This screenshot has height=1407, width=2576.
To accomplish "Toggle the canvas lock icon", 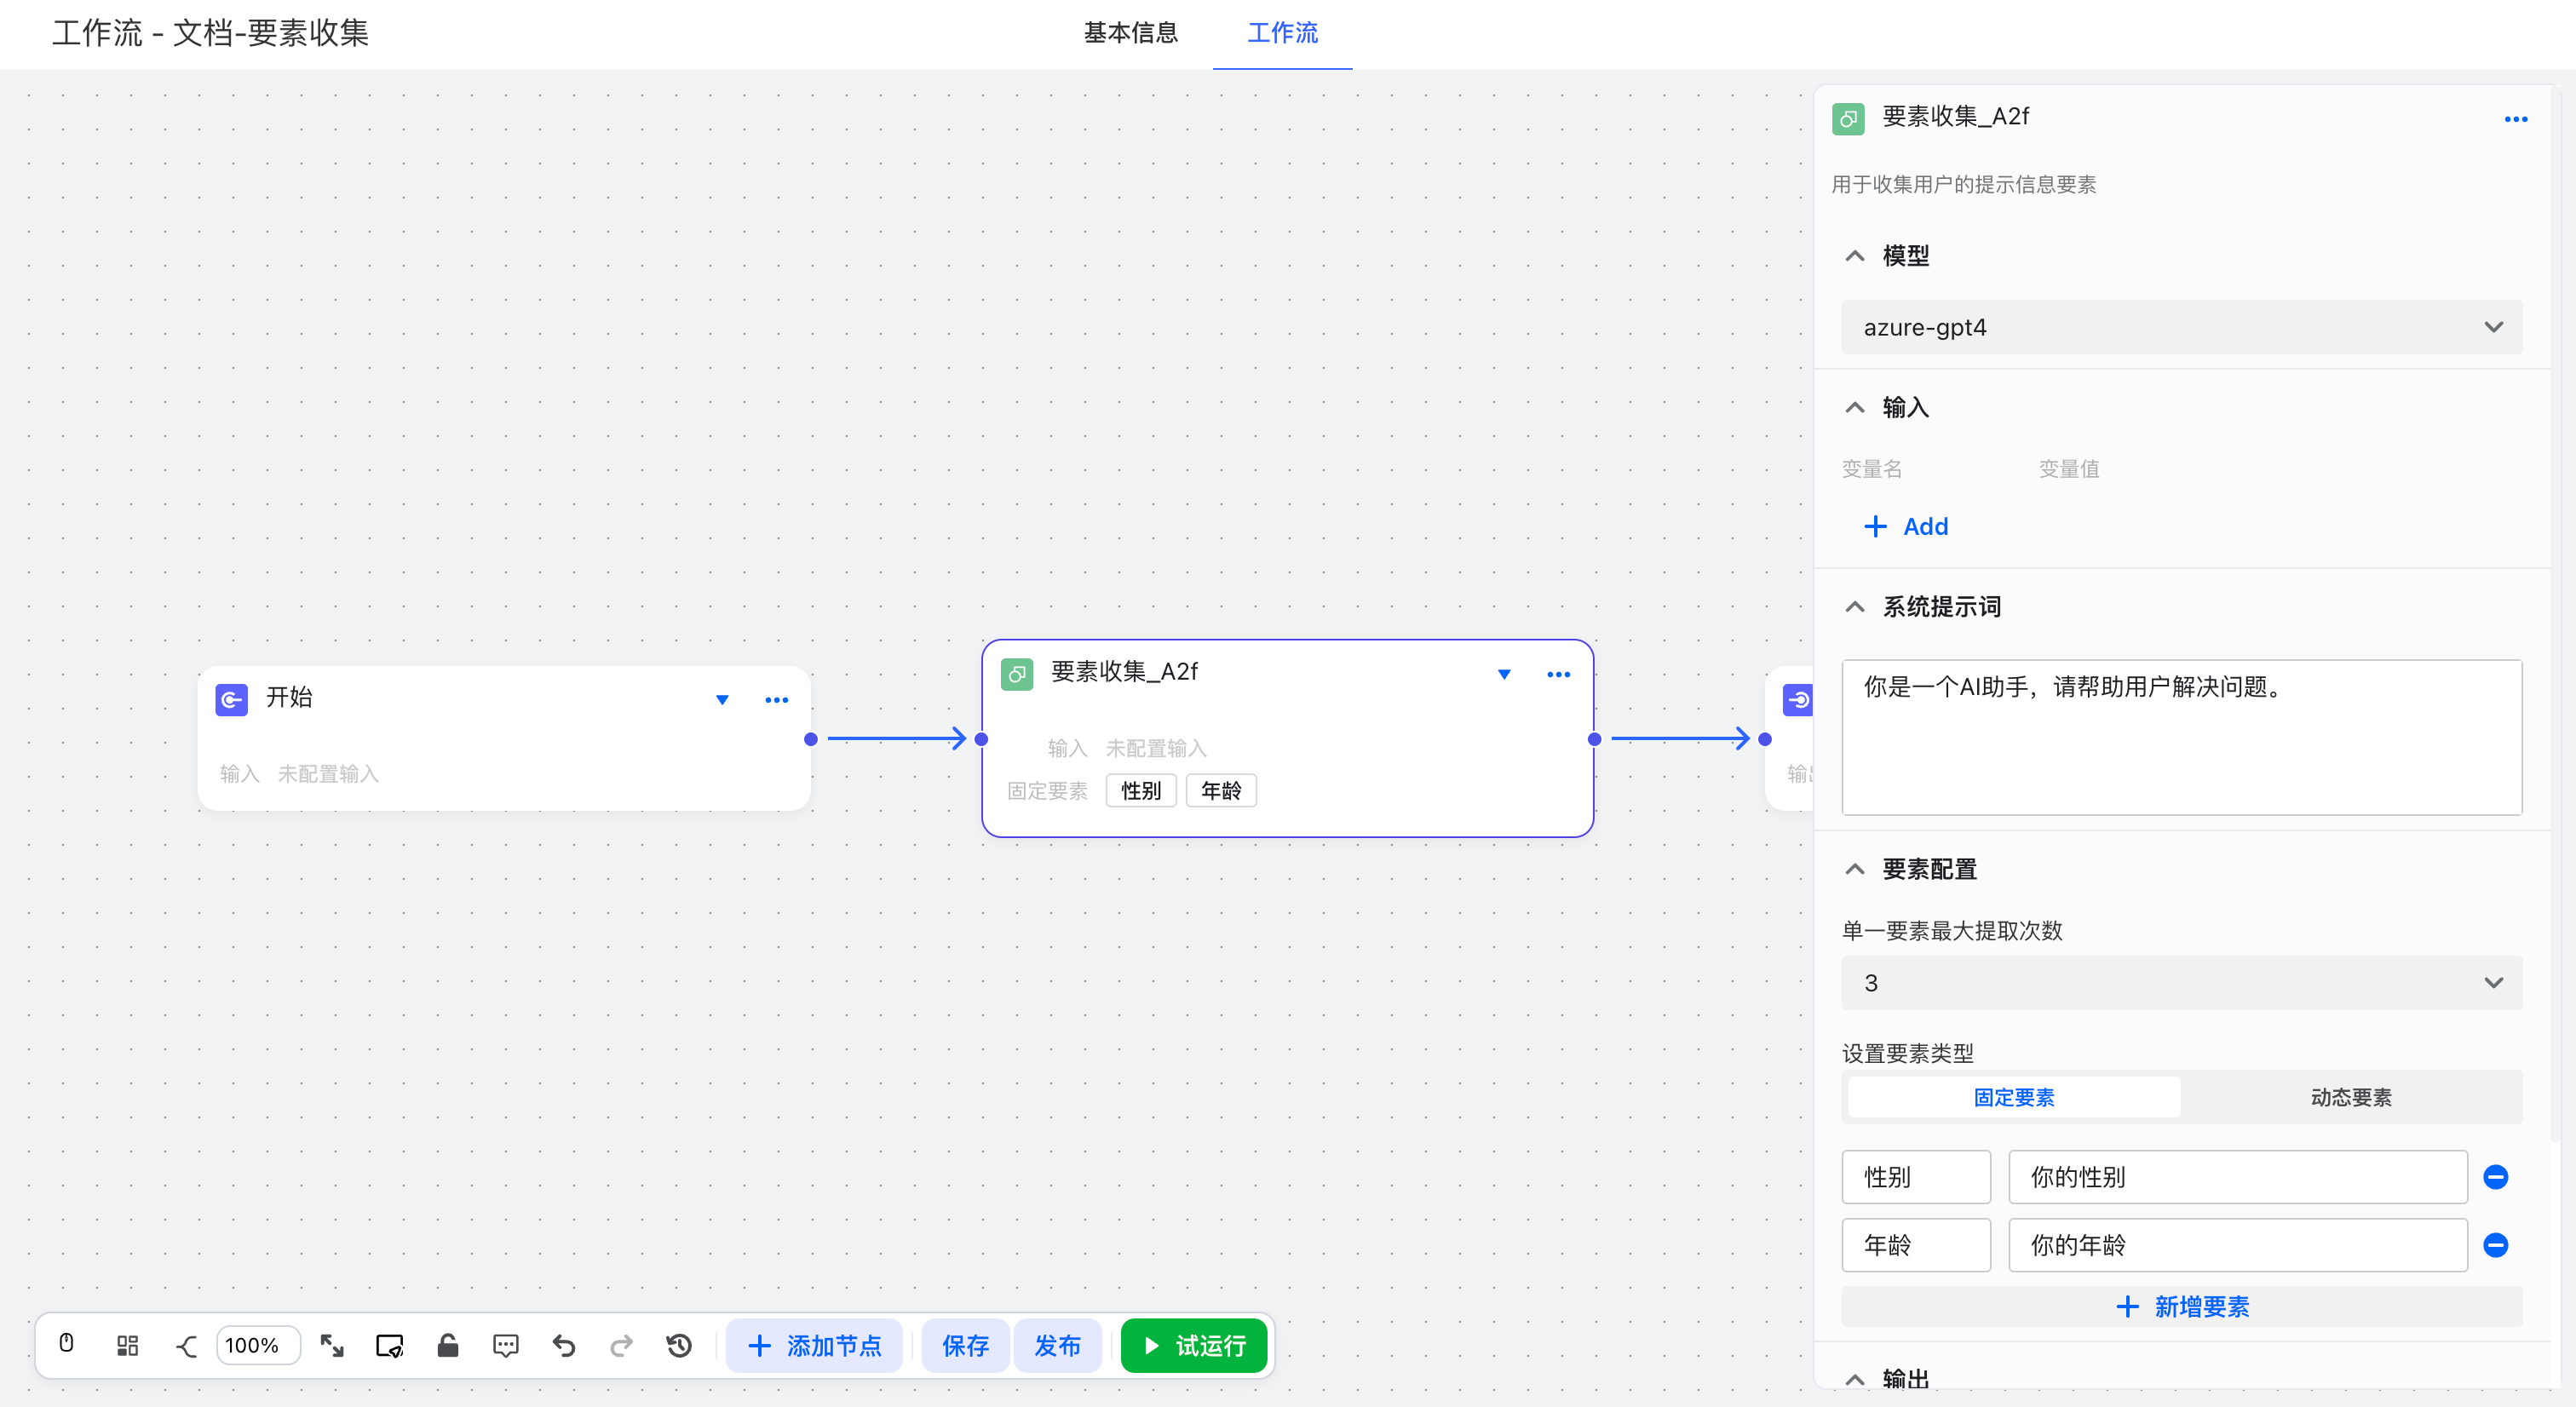I will point(448,1345).
